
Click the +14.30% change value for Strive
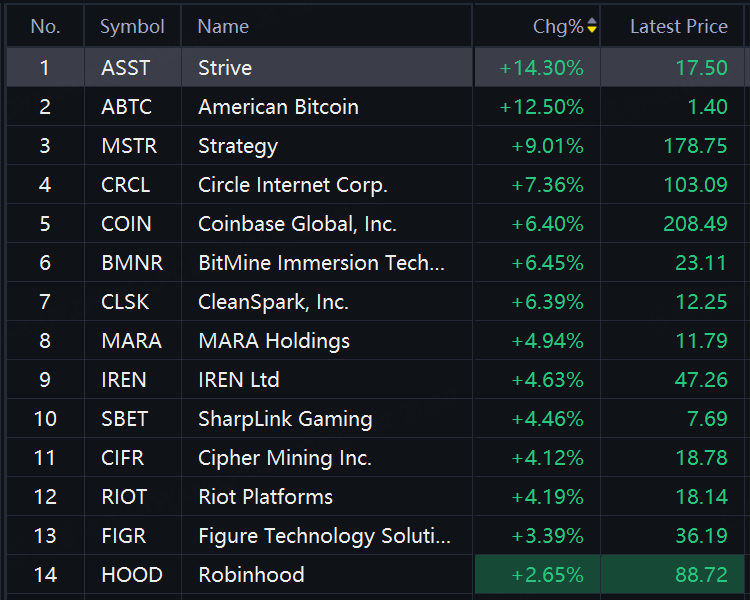541,68
